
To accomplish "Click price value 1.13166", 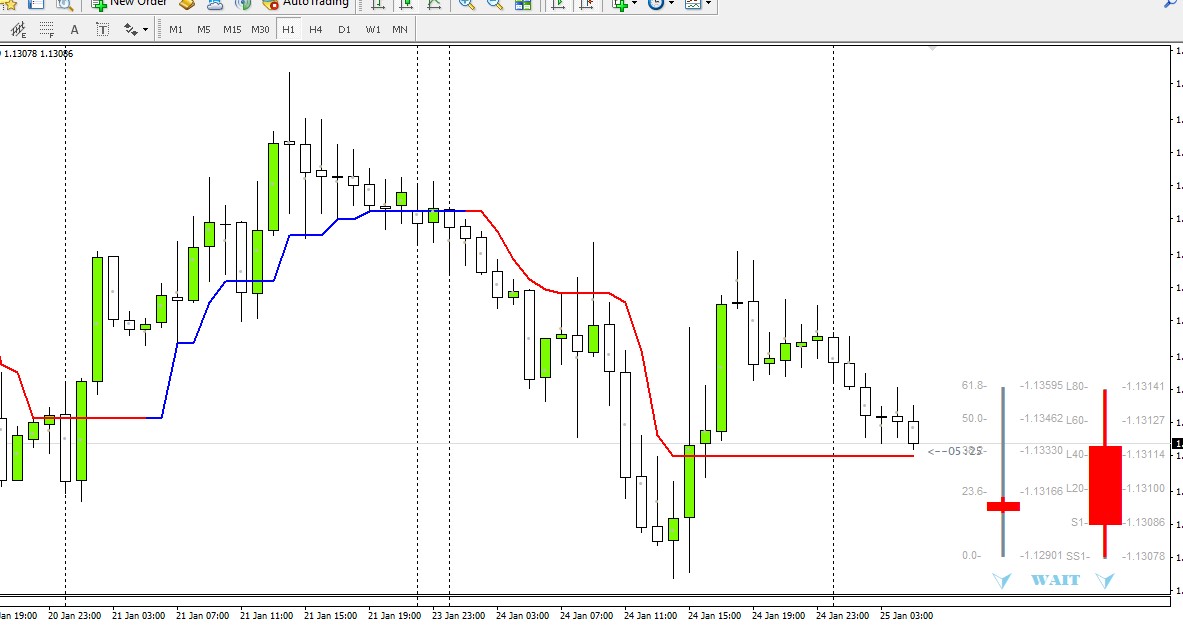I will click(1041, 491).
